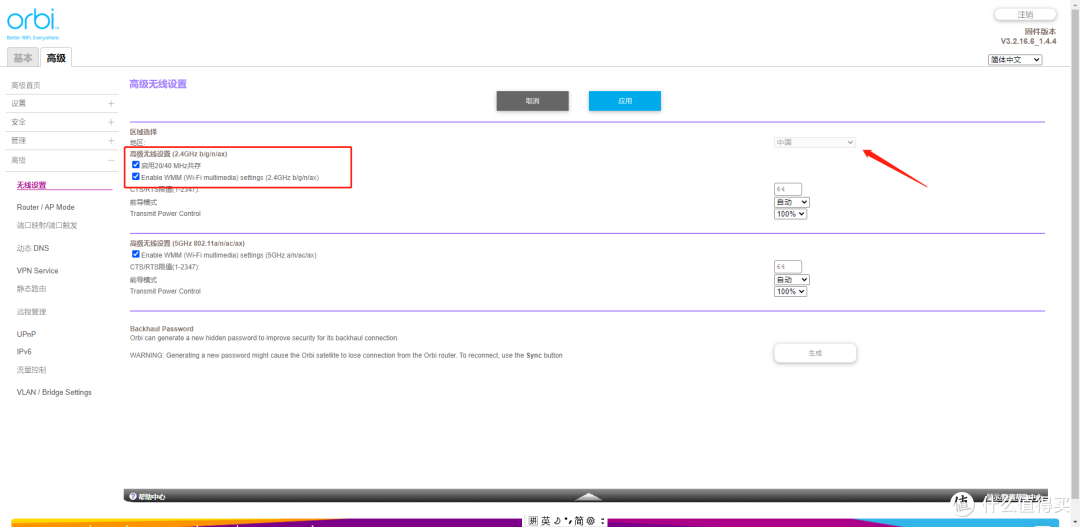Toggle Enable WMM 5GHz a/n/ac/ax checkbox

click(136, 254)
